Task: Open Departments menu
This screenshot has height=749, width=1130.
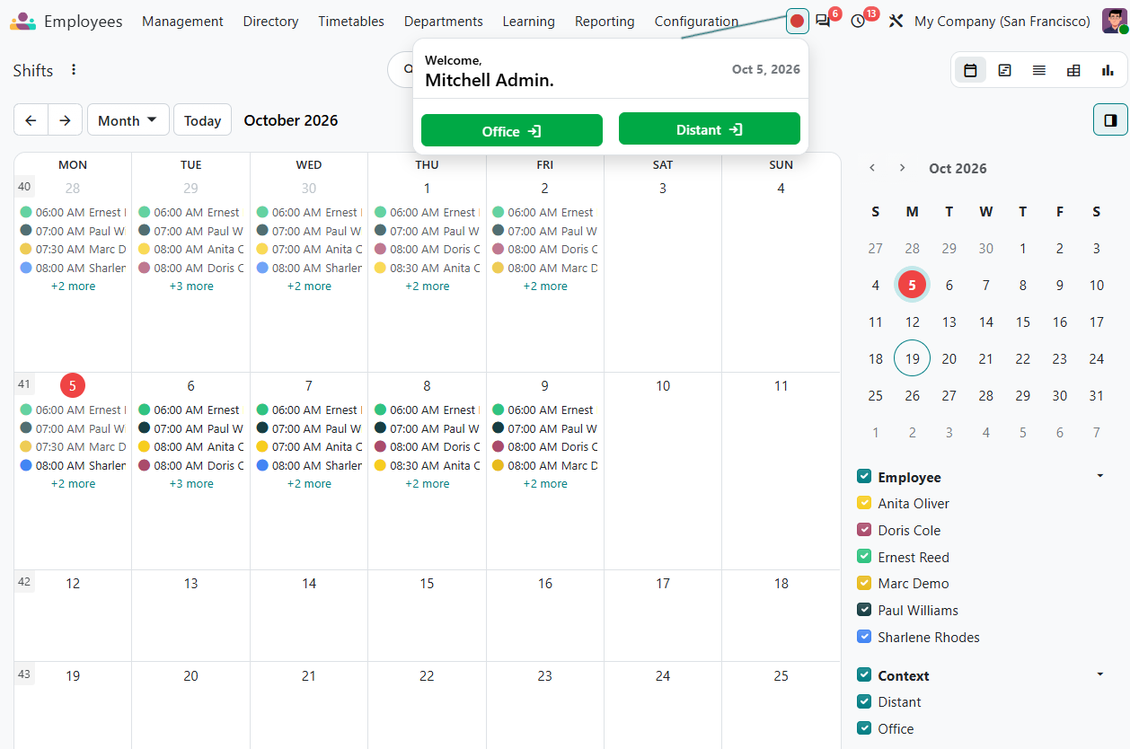Action: click(x=443, y=21)
